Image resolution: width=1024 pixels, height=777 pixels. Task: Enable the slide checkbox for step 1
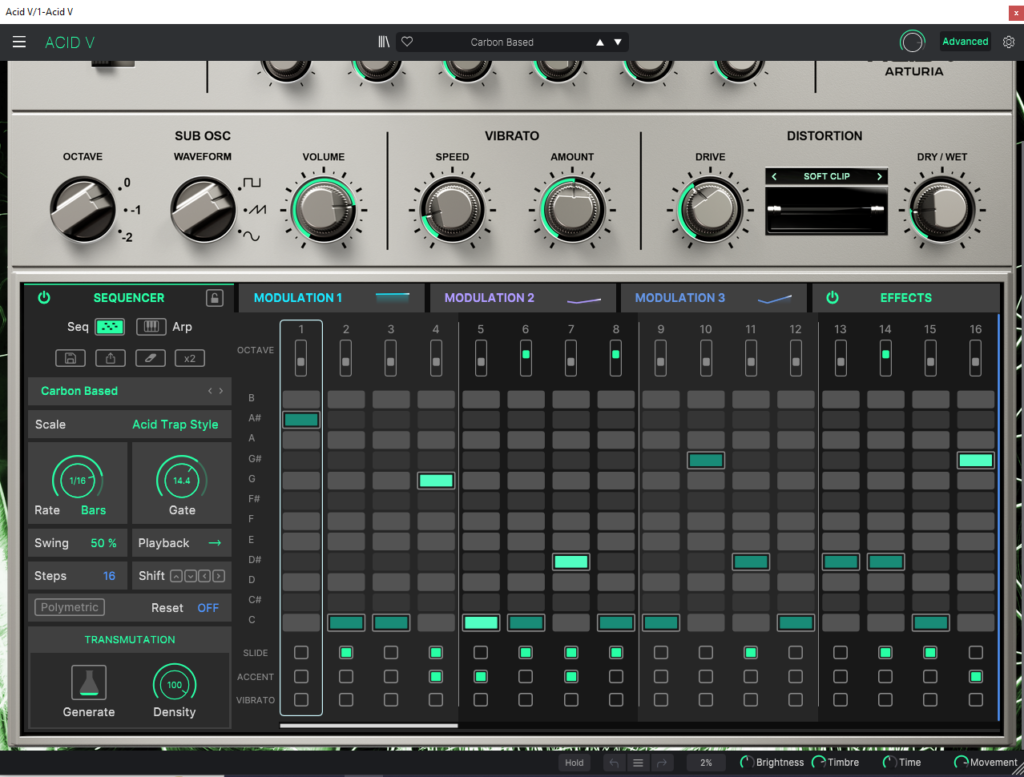[x=301, y=653]
